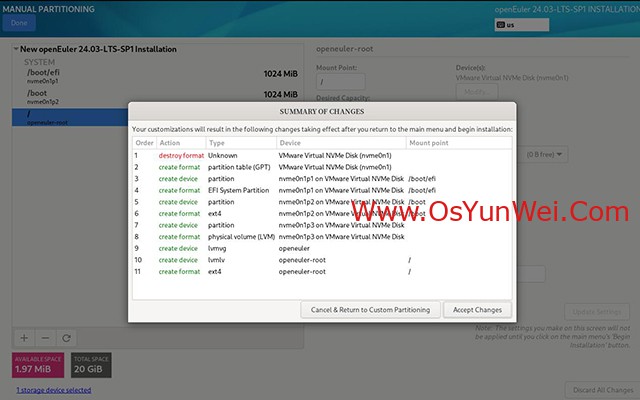This screenshot has height=400, width=640.
Task: Click the TOTAL SPACE 20 GiB indicator
Action: tap(91, 365)
